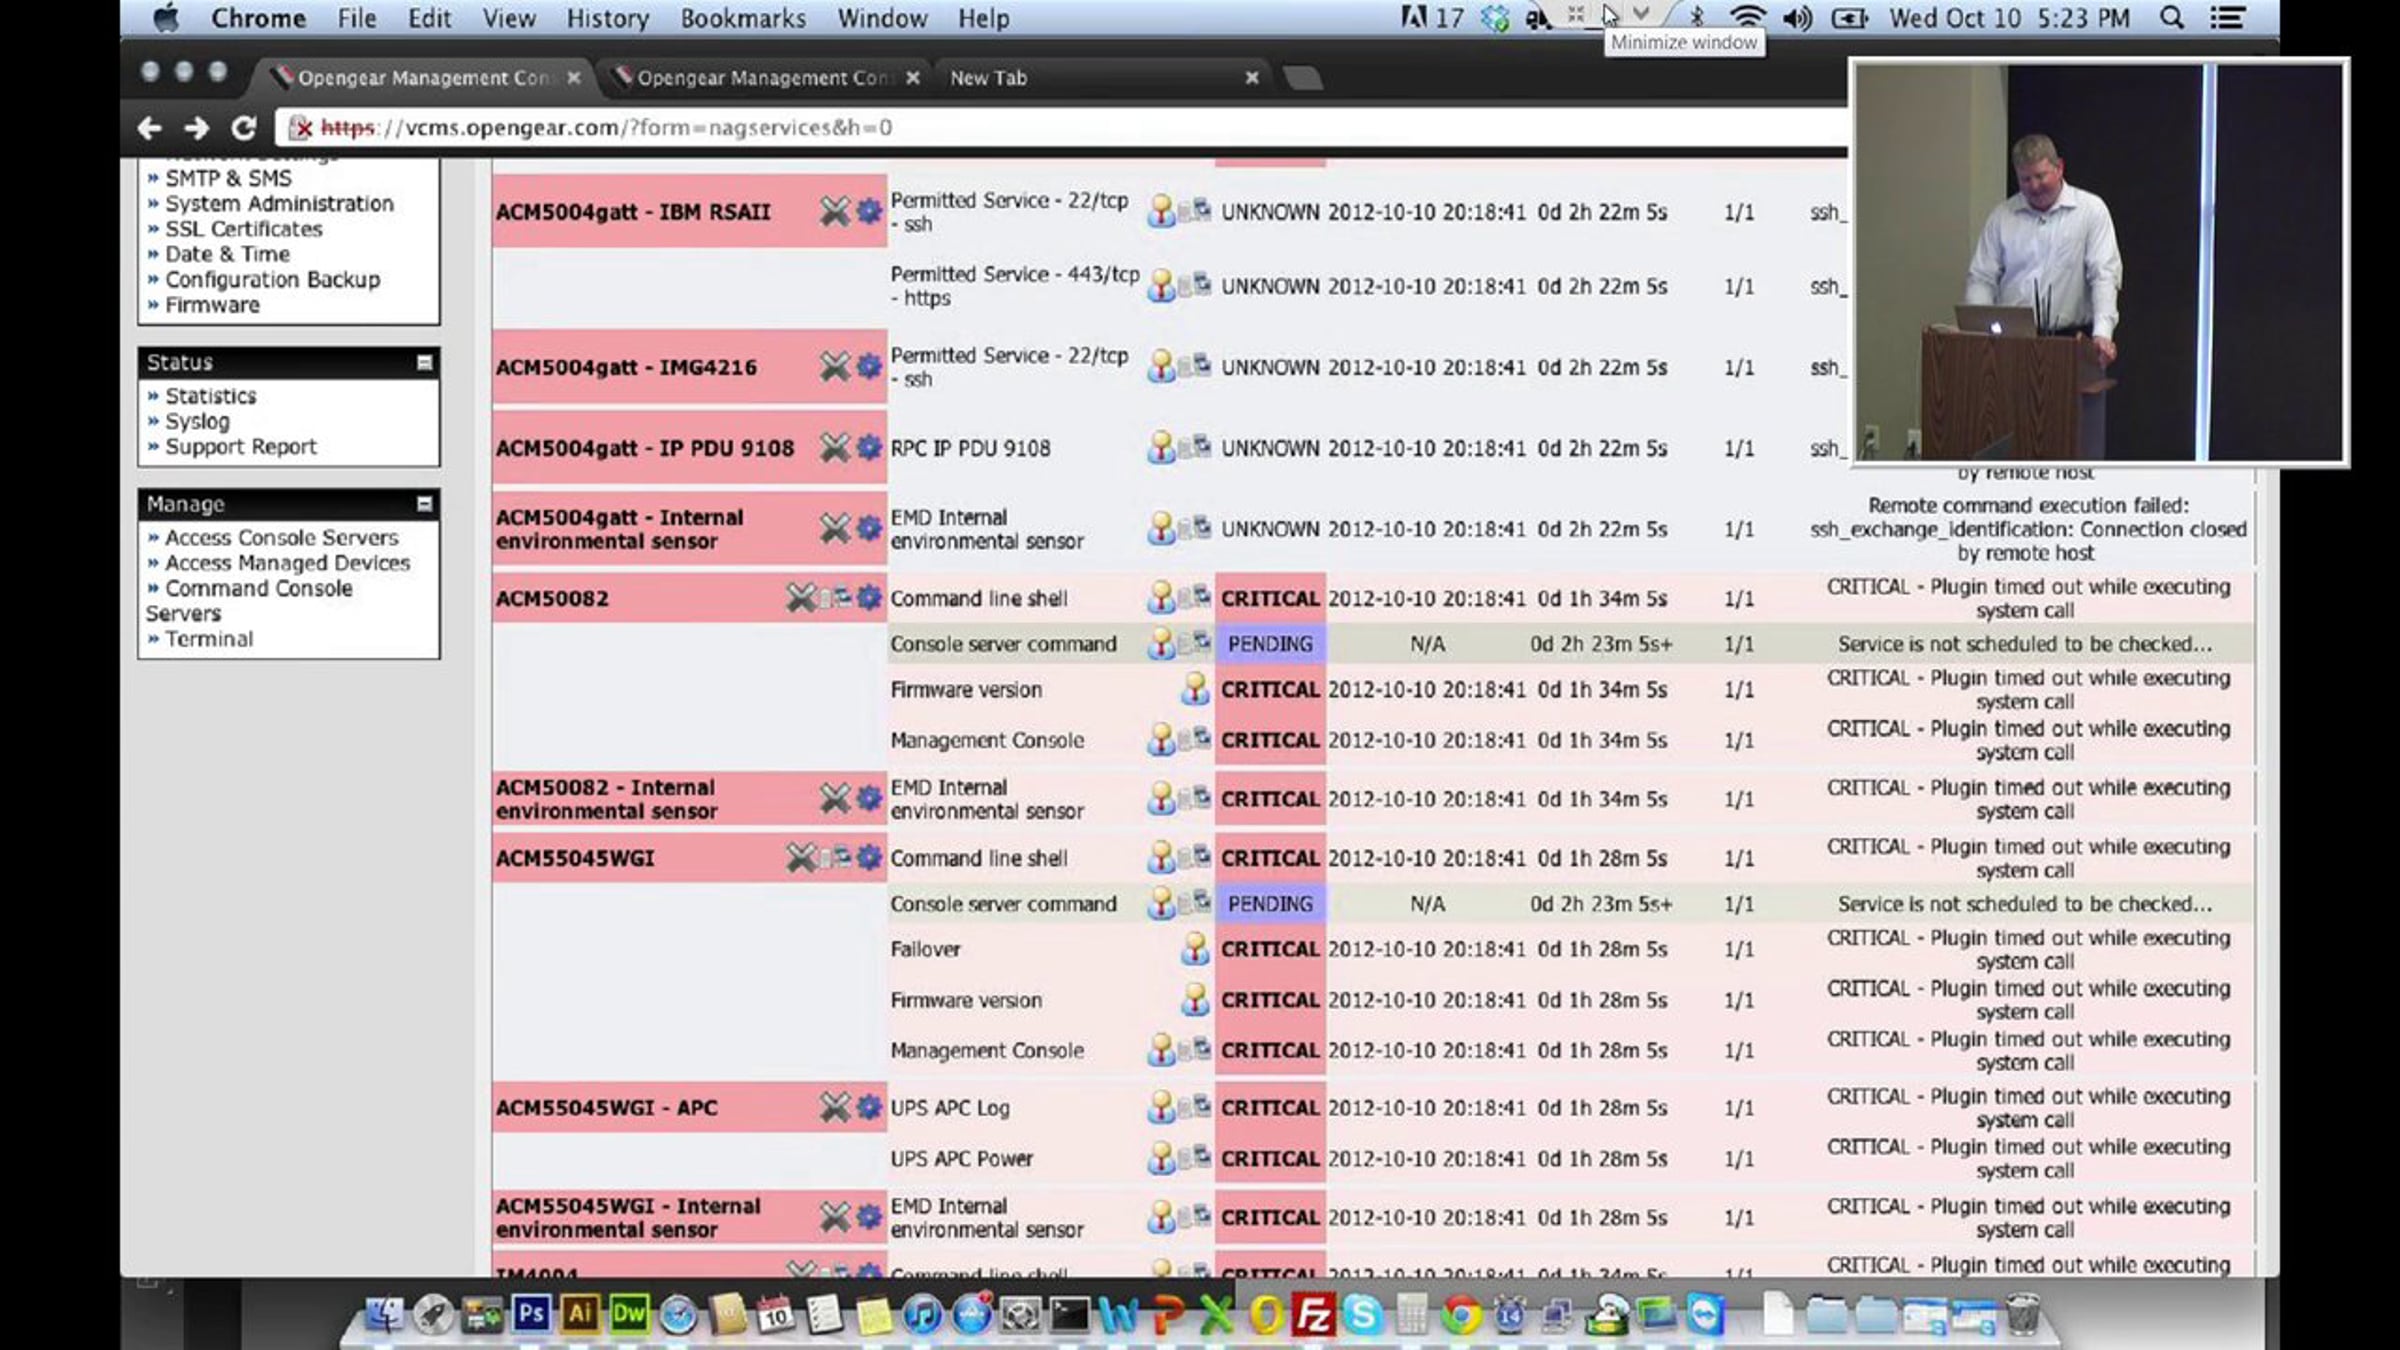
Task: Click the person icon for Firmware version under ACM50082
Action: tap(1194, 689)
